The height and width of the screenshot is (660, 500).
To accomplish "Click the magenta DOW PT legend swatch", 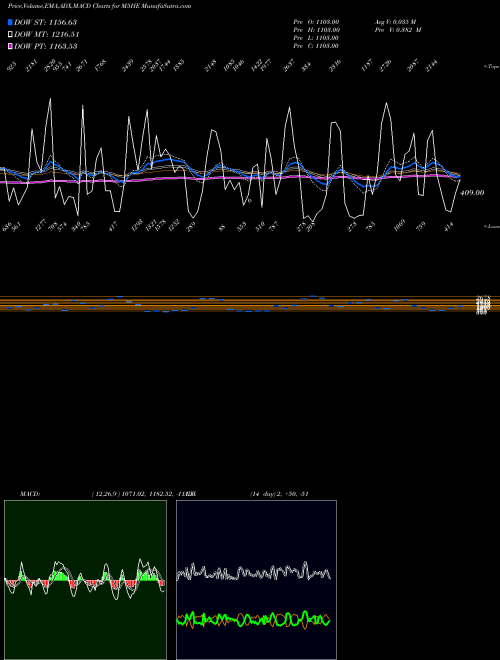I will tap(10, 46).
